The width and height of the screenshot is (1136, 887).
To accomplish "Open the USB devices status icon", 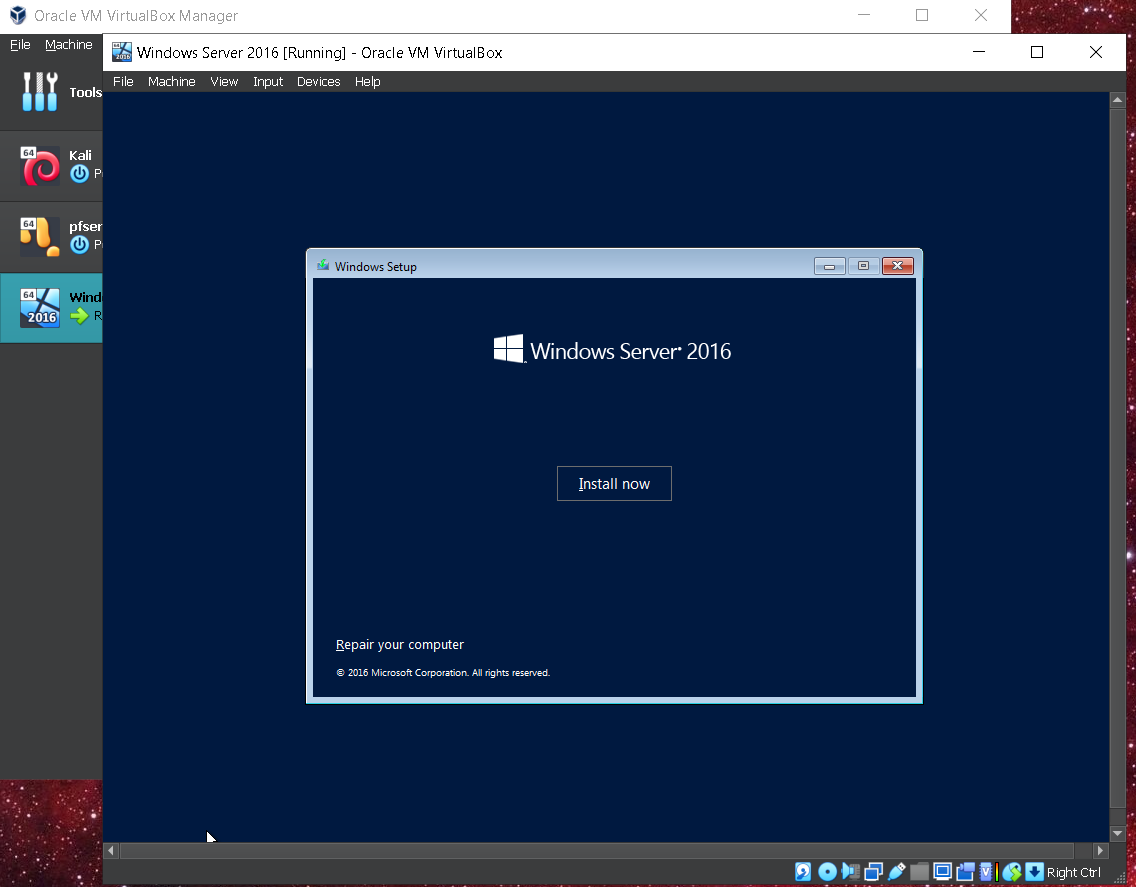I will [896, 871].
